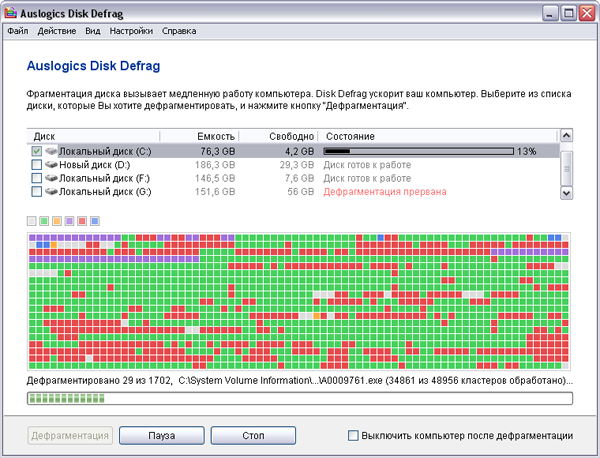Click the blue legend swatch
The width and height of the screenshot is (600, 458).
click(95, 221)
